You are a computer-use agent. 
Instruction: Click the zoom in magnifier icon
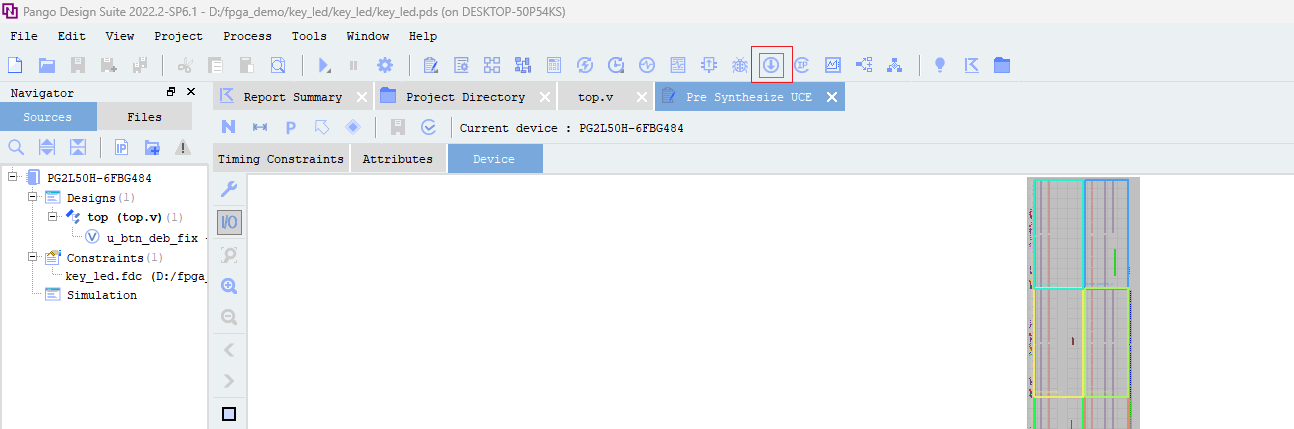(229, 286)
